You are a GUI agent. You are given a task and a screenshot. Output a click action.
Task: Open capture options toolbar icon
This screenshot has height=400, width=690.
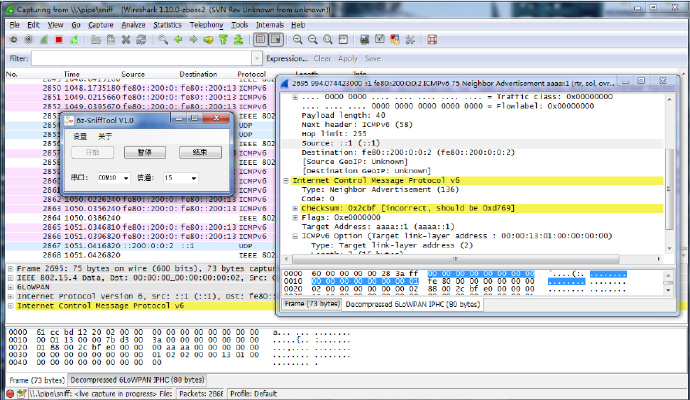coord(29,40)
